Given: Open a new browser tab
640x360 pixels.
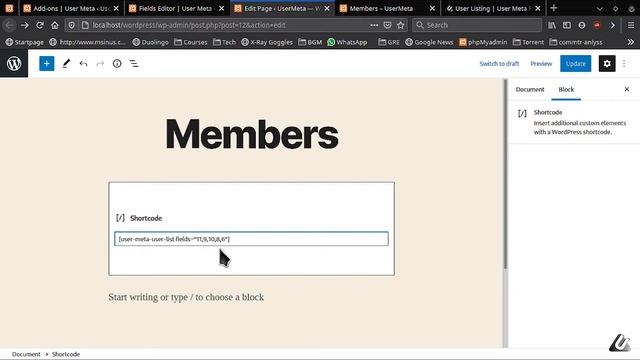Looking at the screenshot, I should point(553,8).
